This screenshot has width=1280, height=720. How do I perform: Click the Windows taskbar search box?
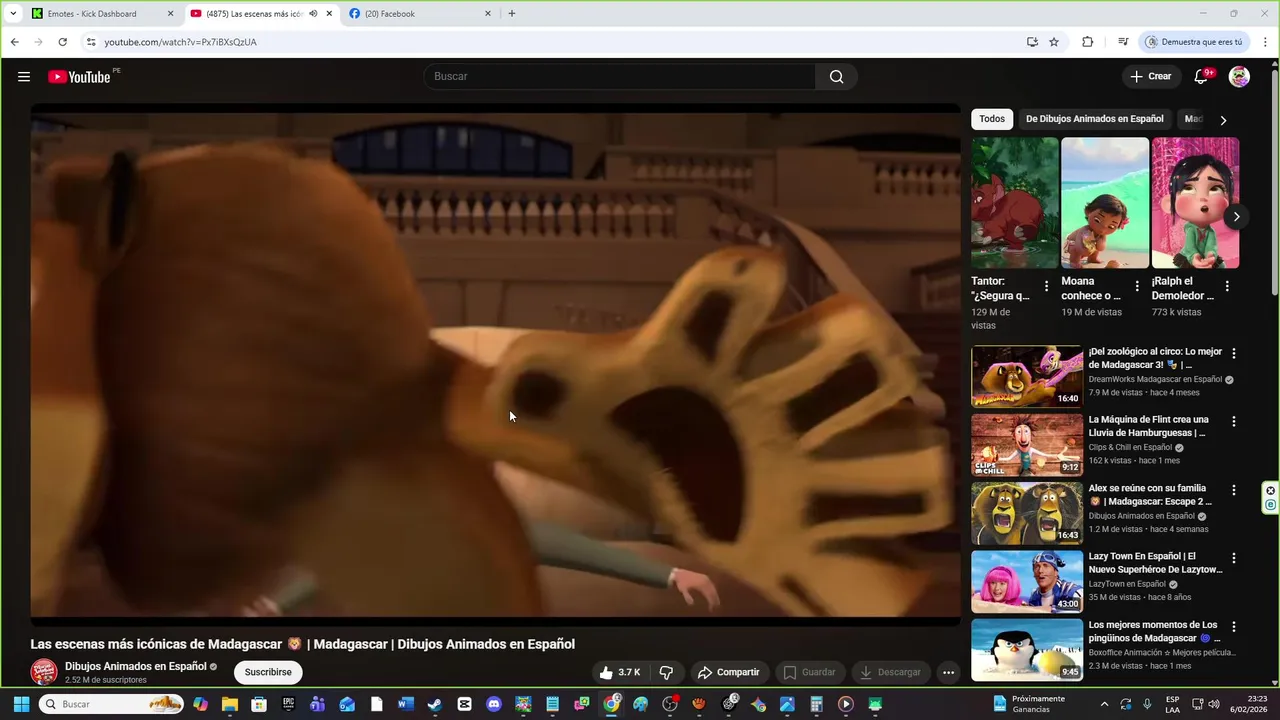point(111,704)
